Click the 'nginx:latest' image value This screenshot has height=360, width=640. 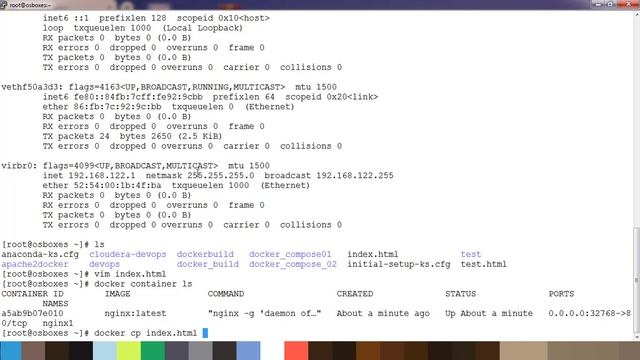(135, 313)
